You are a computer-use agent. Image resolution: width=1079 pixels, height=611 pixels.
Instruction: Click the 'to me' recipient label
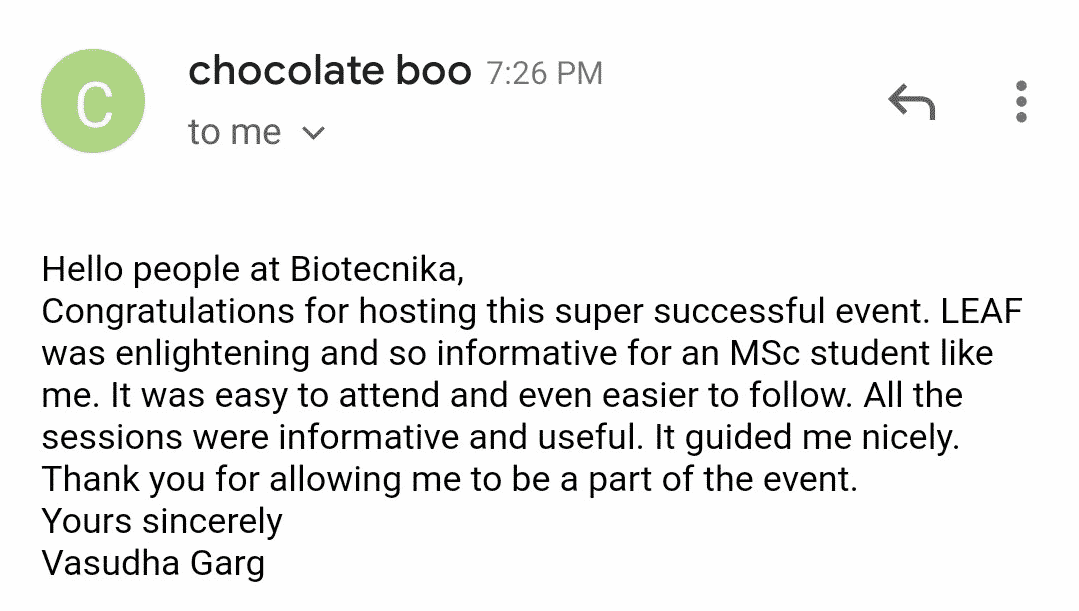[x=235, y=132]
